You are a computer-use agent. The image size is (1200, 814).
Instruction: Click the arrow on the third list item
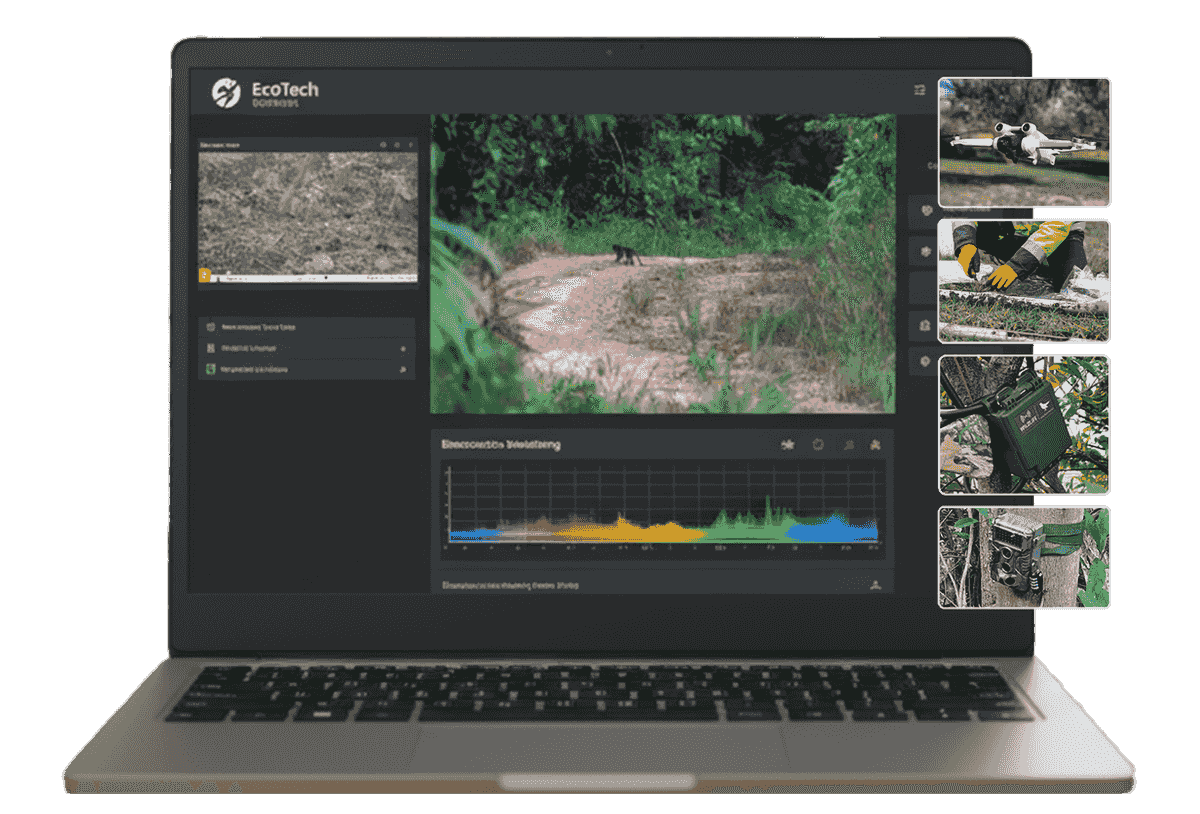pyautogui.click(x=403, y=370)
